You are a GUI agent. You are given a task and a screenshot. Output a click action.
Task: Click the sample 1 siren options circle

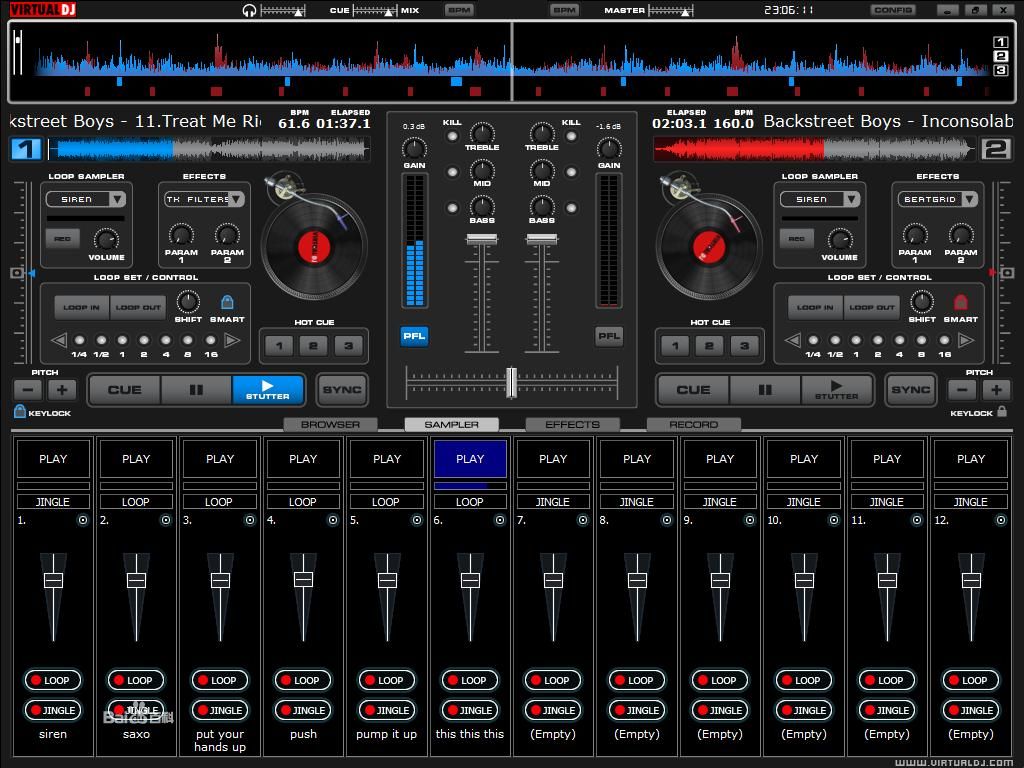click(82, 520)
